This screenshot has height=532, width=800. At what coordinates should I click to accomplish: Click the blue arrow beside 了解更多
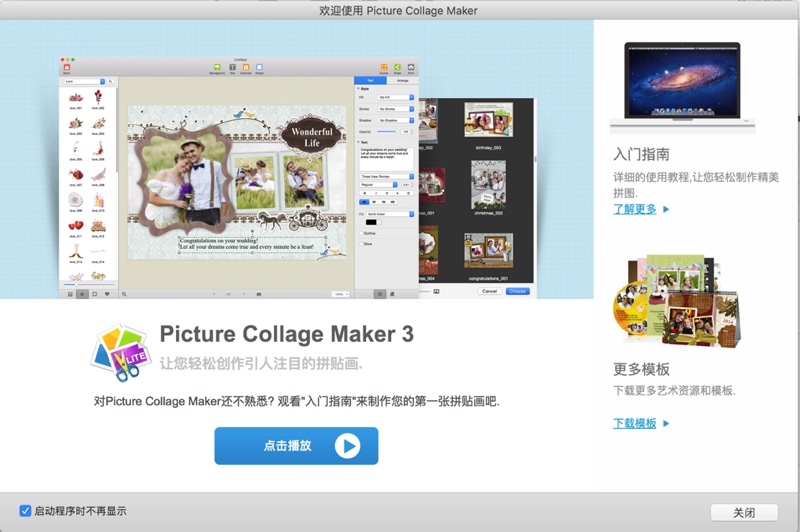tap(666, 209)
